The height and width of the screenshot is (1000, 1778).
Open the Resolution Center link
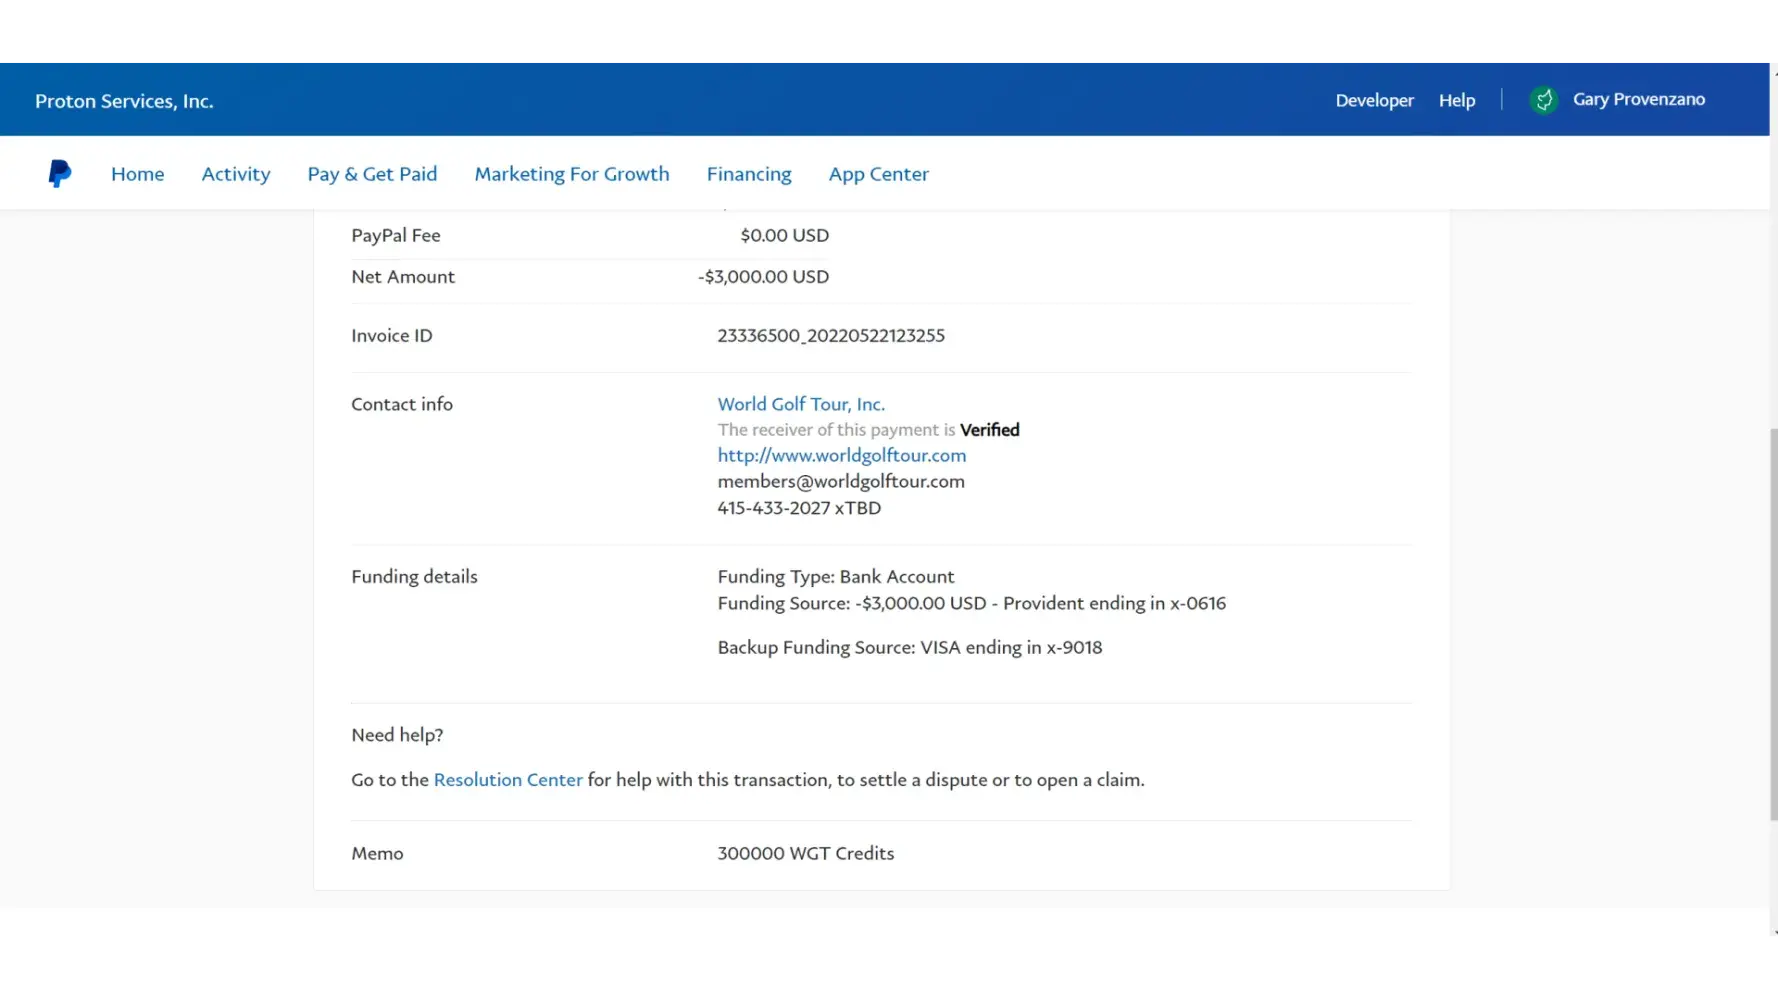pos(508,780)
